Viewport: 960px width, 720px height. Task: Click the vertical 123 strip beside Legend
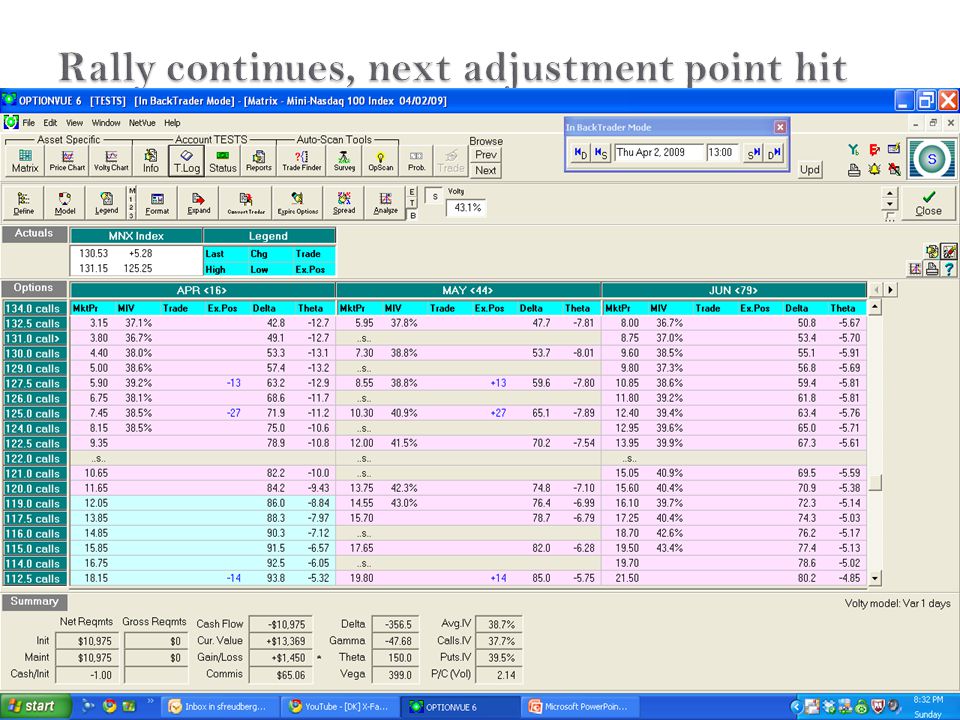pyautogui.click(x=132, y=203)
